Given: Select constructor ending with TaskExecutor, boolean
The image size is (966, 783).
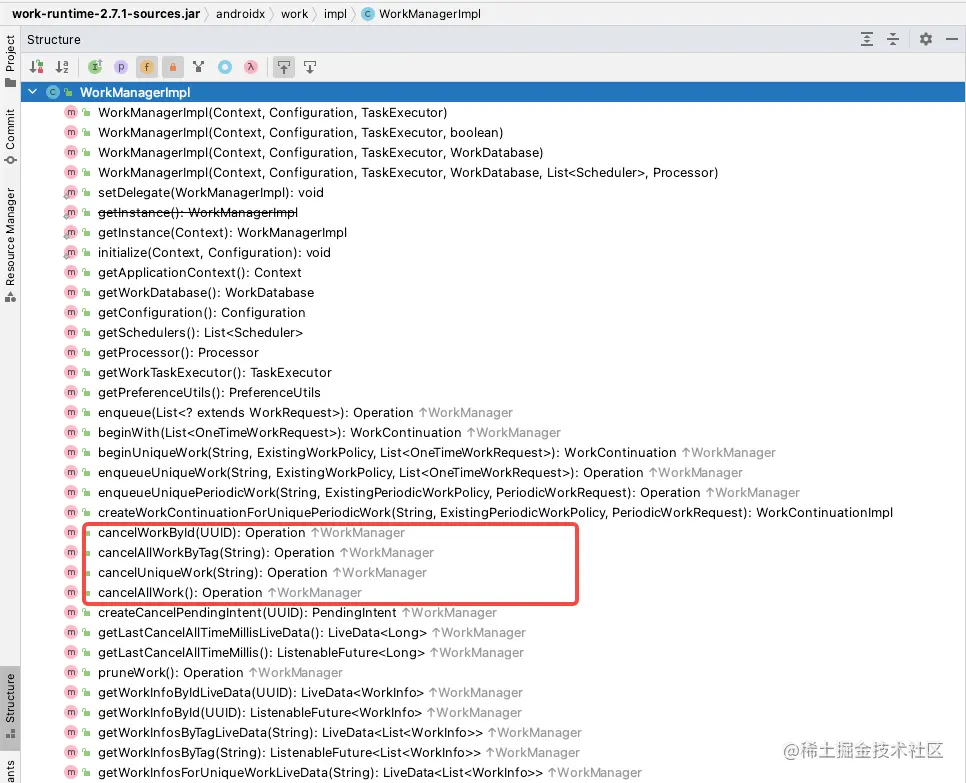Looking at the screenshot, I should [x=300, y=132].
